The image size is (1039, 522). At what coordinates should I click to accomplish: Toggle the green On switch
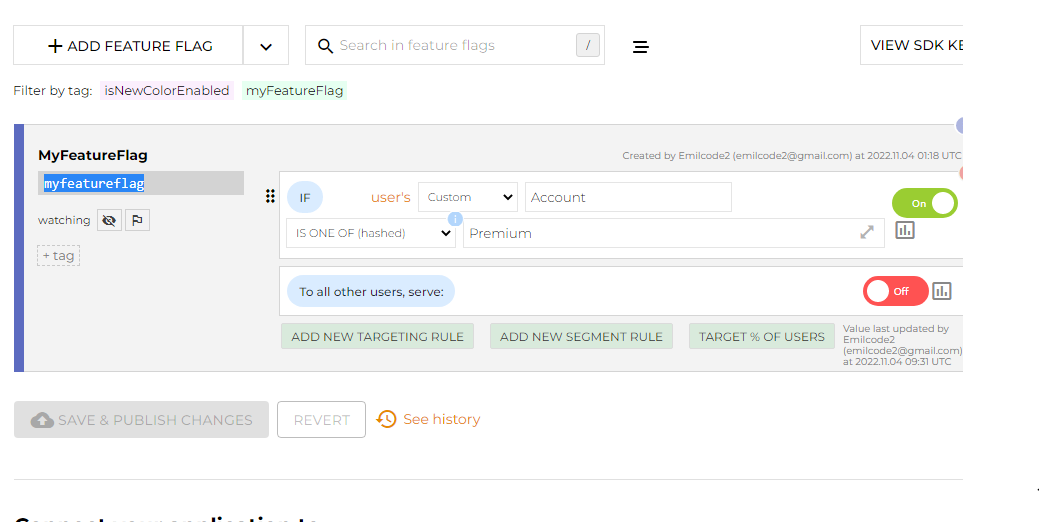(924, 203)
